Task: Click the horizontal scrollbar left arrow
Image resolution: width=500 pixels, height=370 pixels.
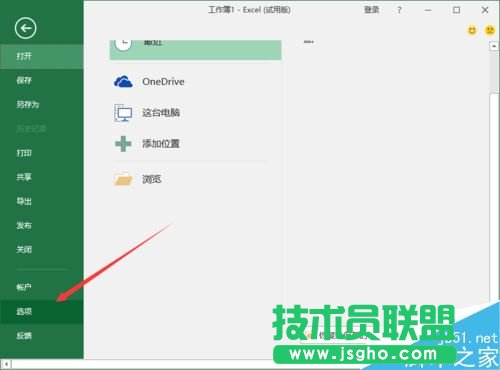Action: pos(6,364)
